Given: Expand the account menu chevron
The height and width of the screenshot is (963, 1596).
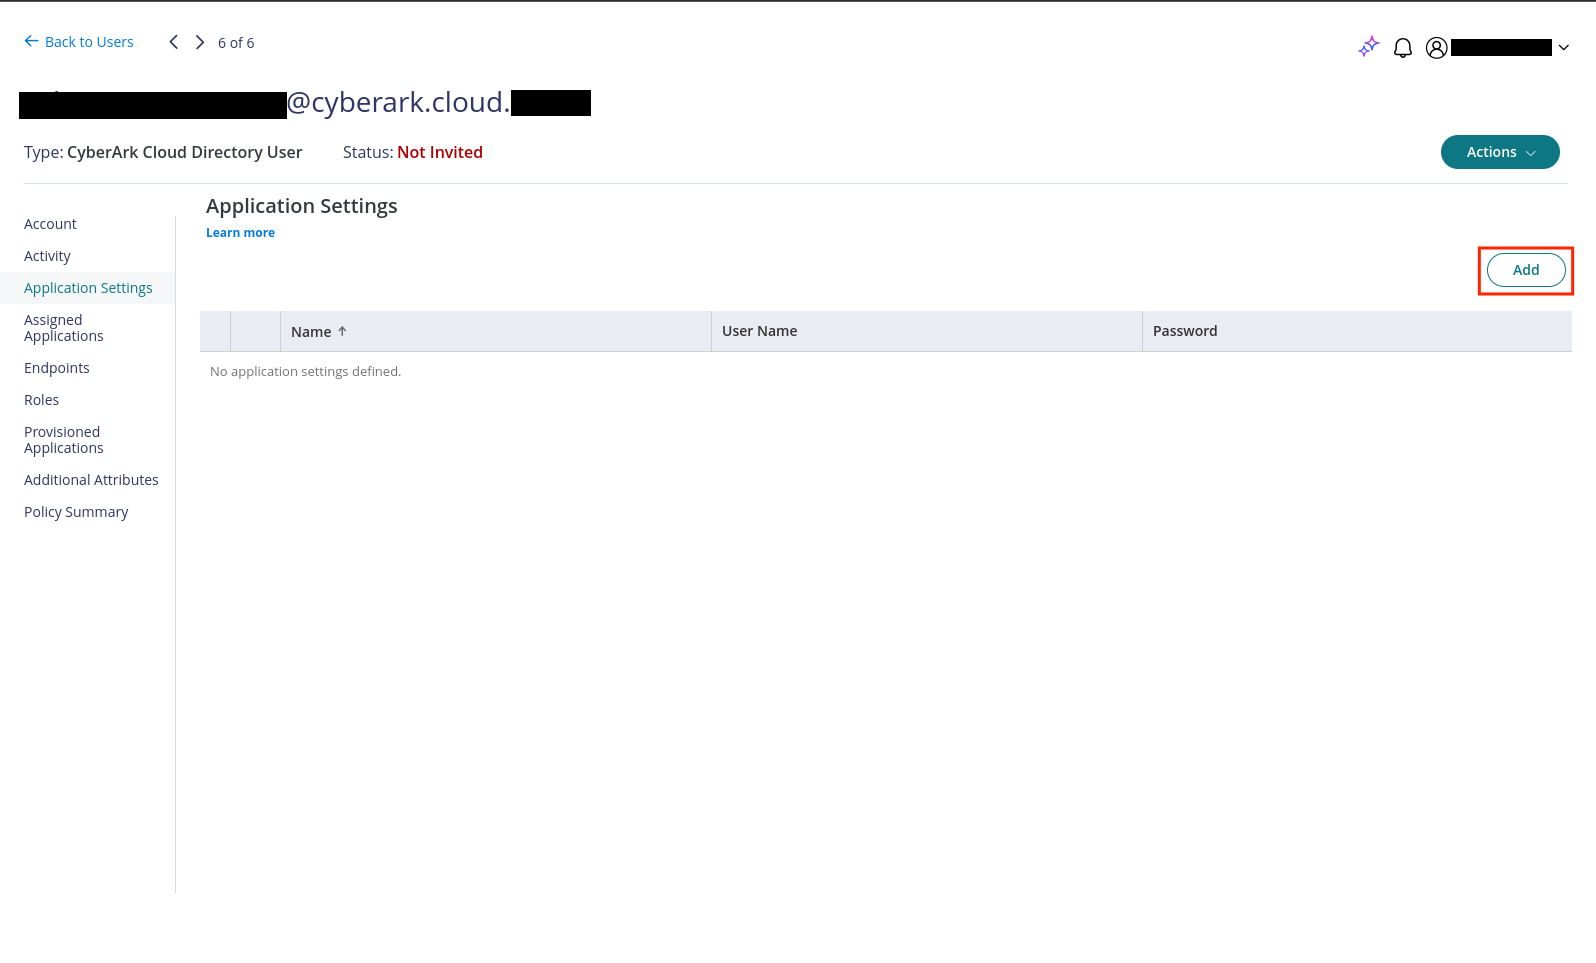Looking at the screenshot, I should 1563,48.
